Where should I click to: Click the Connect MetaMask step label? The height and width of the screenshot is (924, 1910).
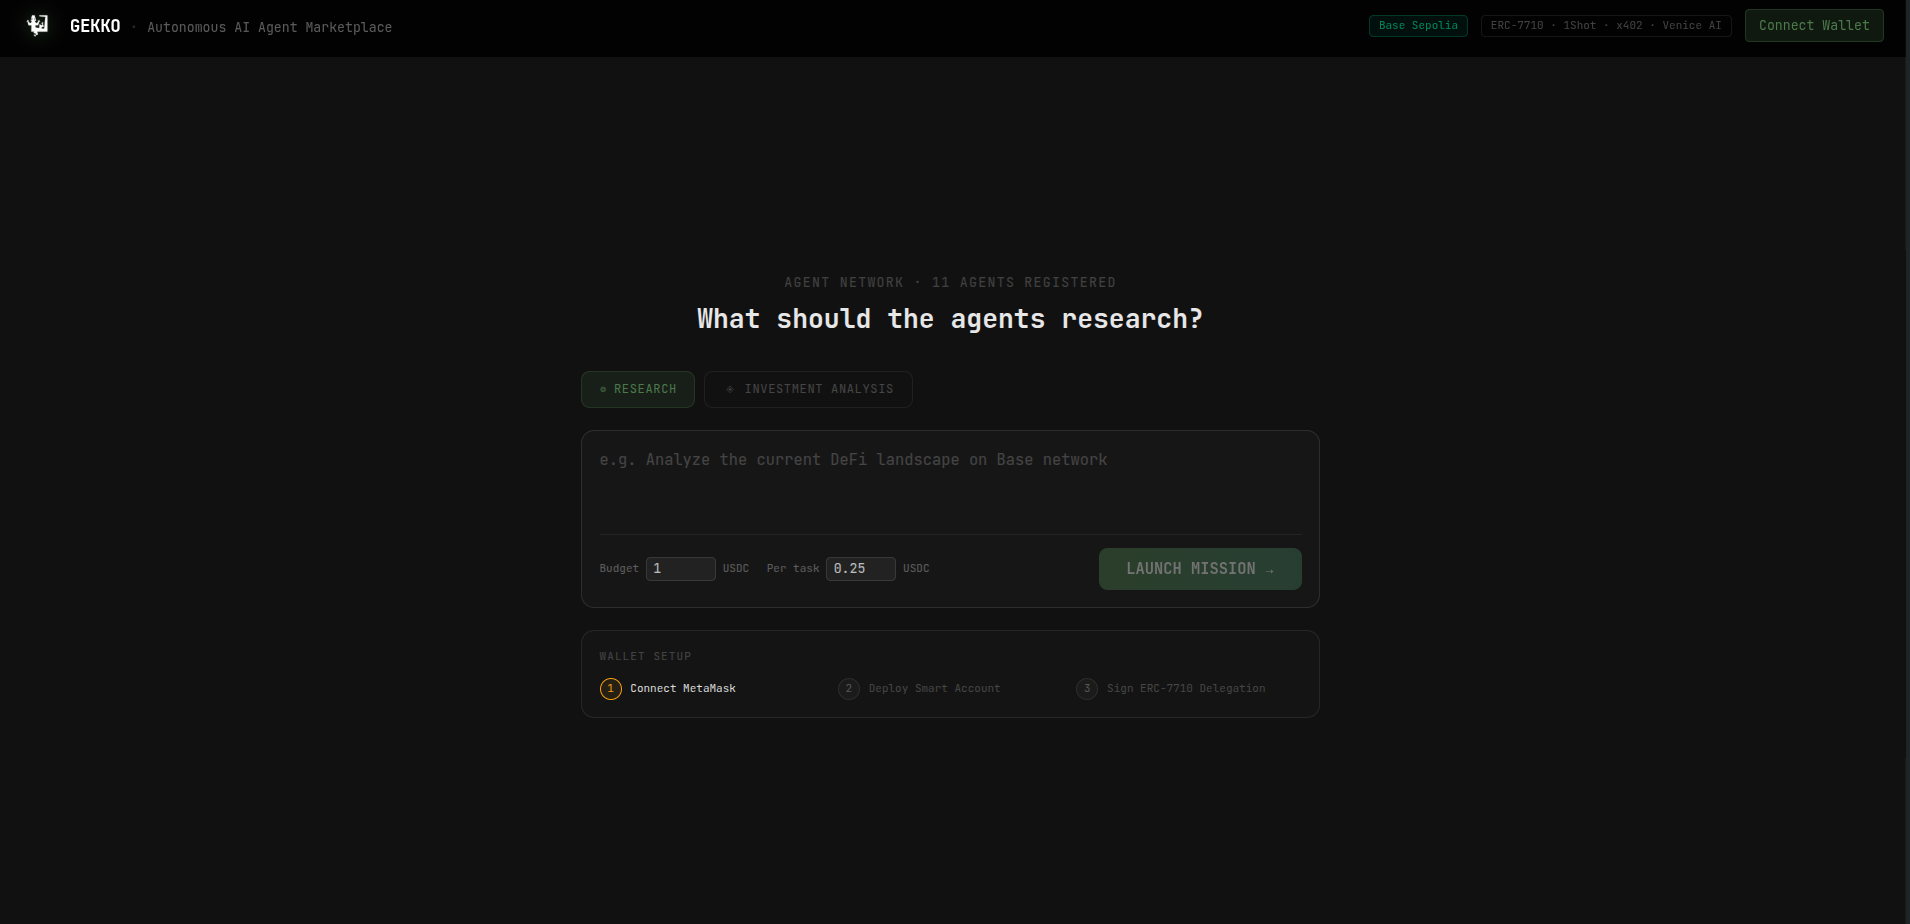[683, 689]
